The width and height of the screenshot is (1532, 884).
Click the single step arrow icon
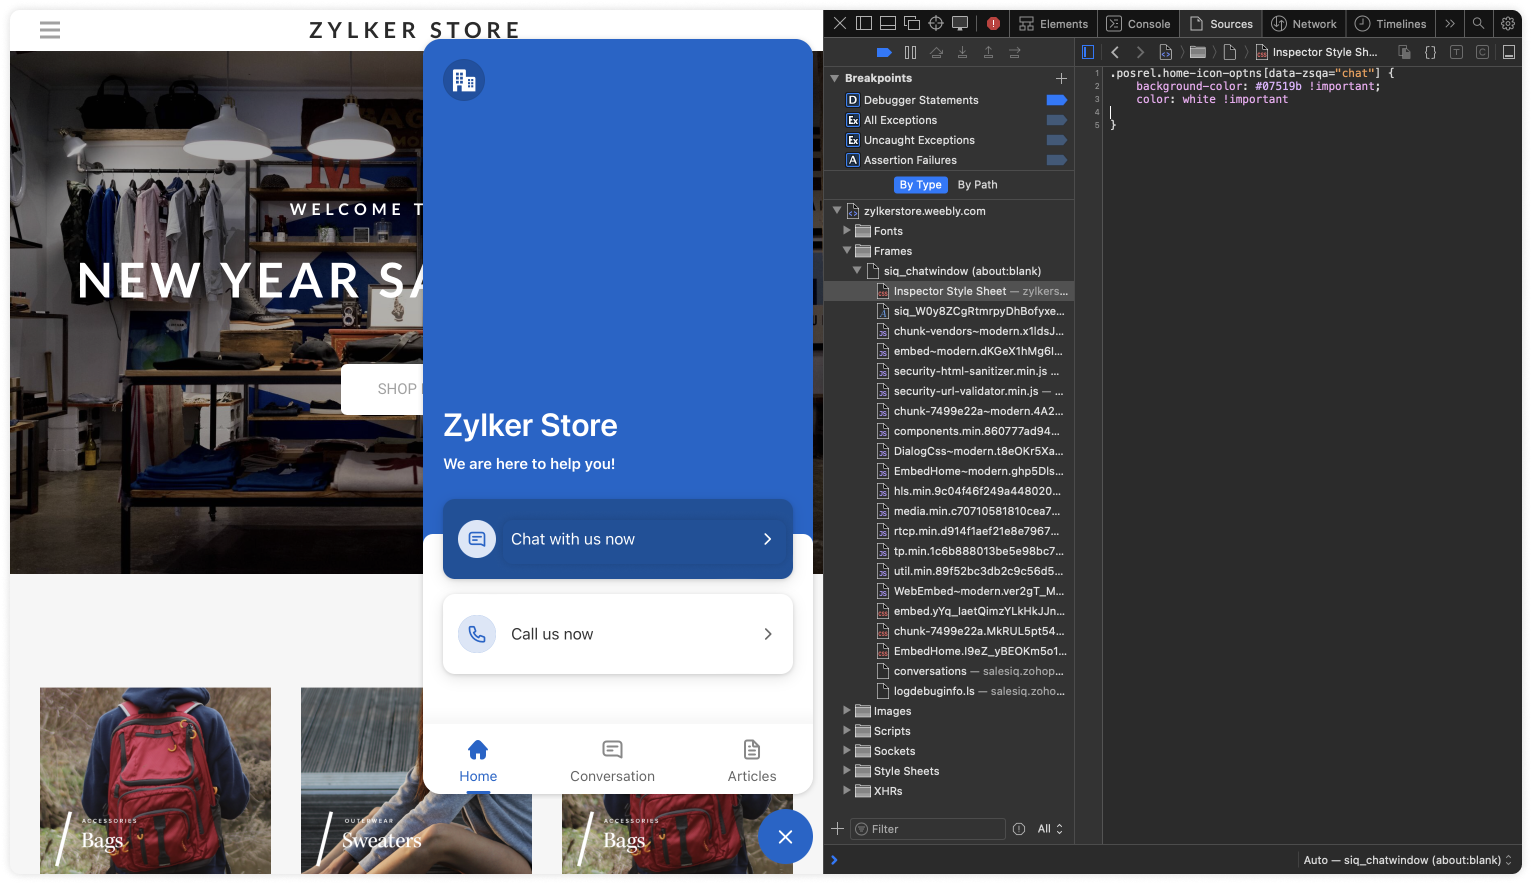pos(1014,52)
